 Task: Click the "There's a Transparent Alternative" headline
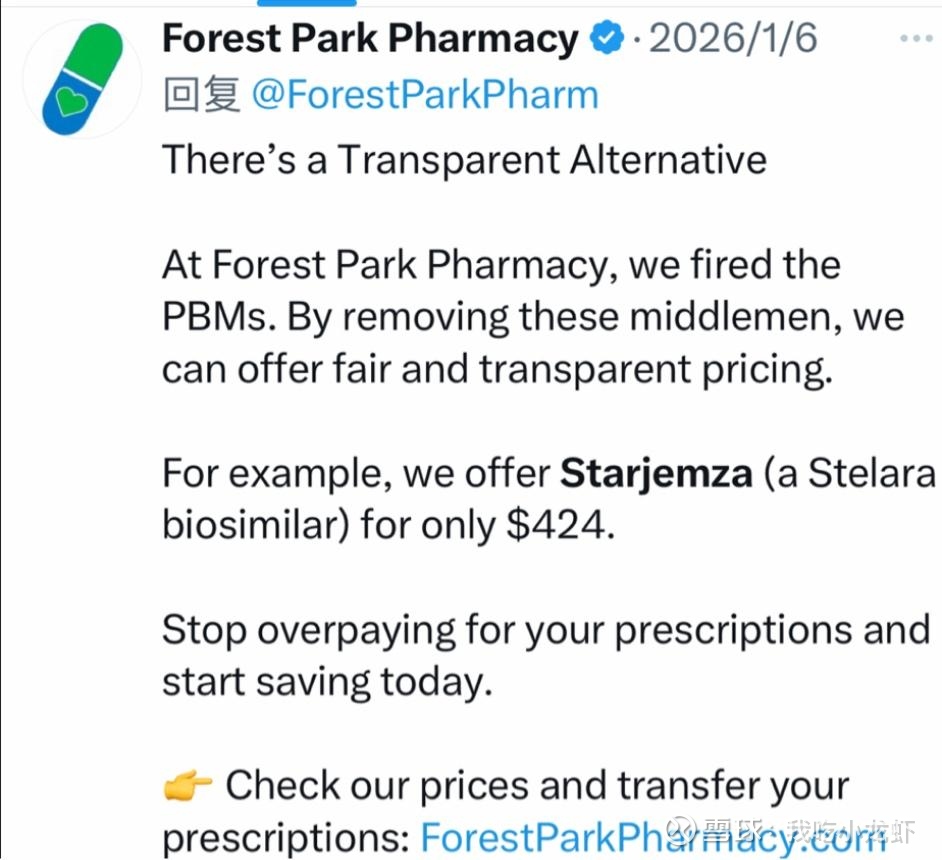coord(464,160)
